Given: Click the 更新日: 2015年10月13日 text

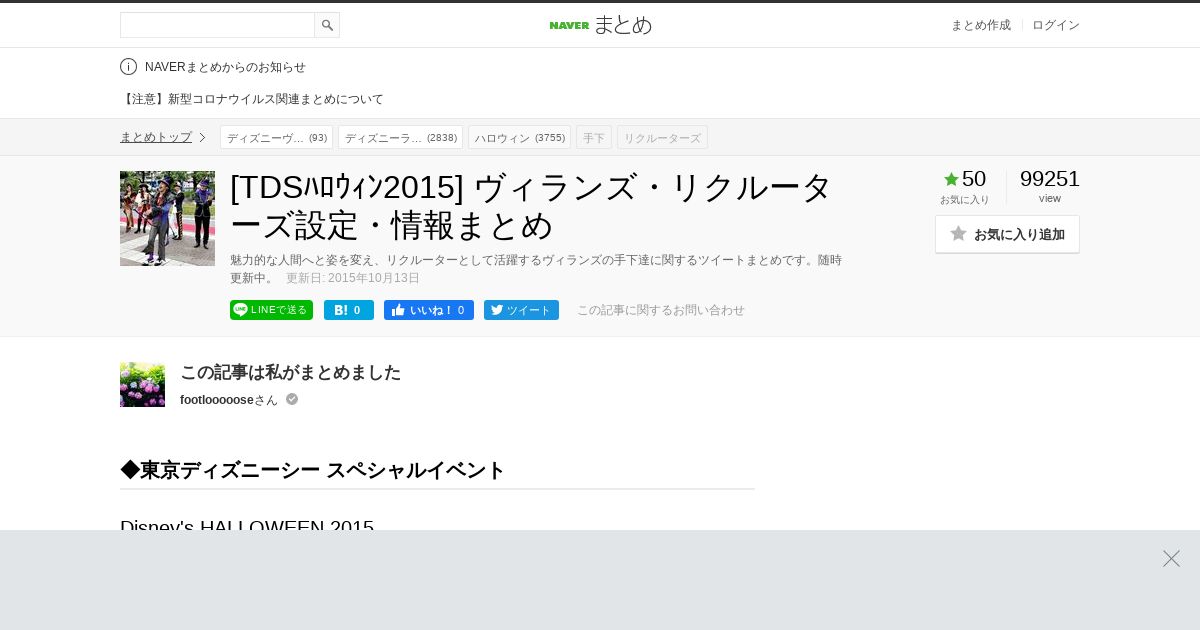Looking at the screenshot, I should click(x=353, y=278).
